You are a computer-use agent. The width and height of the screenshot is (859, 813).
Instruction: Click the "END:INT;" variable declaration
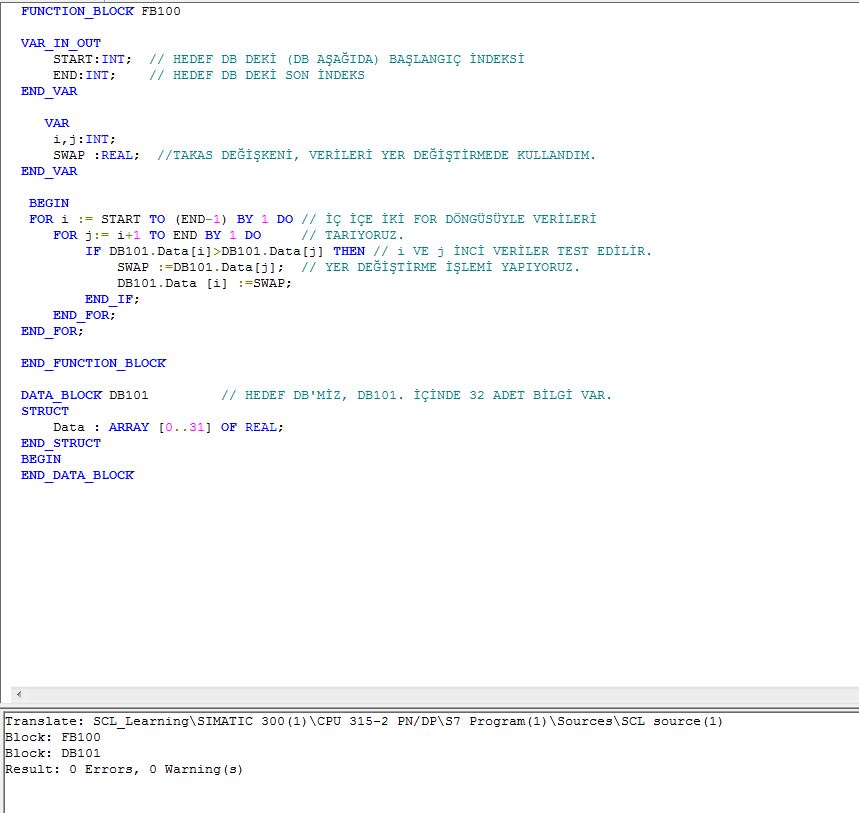tap(84, 75)
